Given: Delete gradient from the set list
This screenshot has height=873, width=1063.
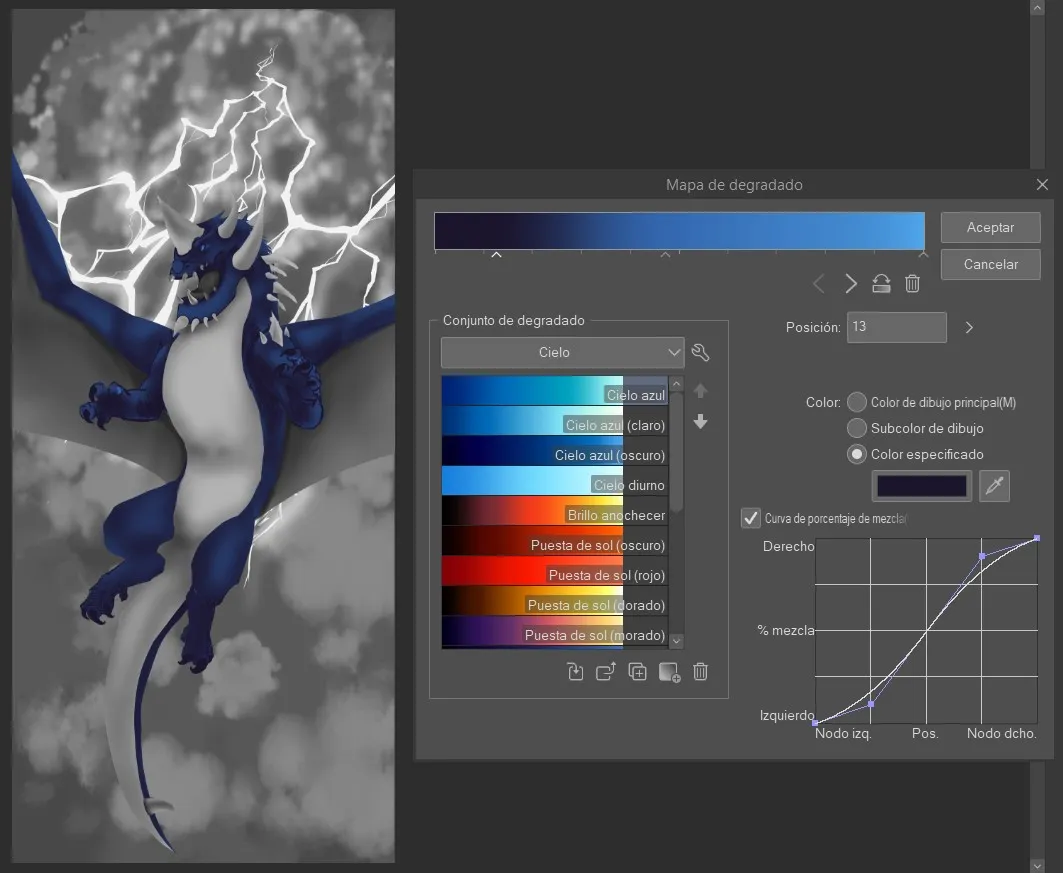Looking at the screenshot, I should tap(700, 672).
